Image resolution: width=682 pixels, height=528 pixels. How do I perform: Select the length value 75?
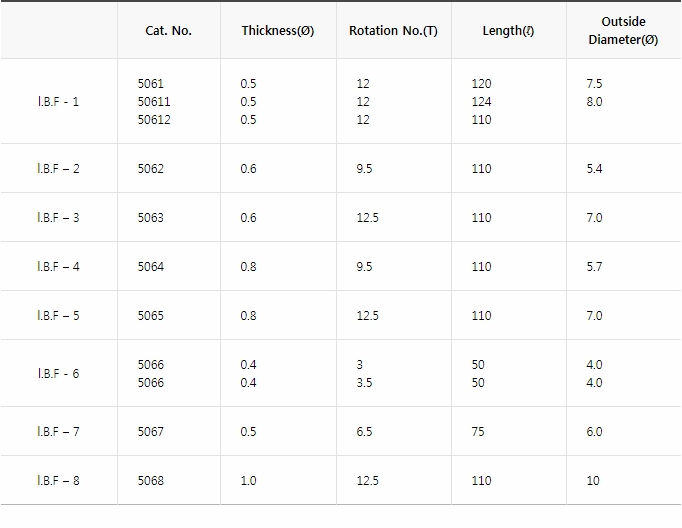478,431
